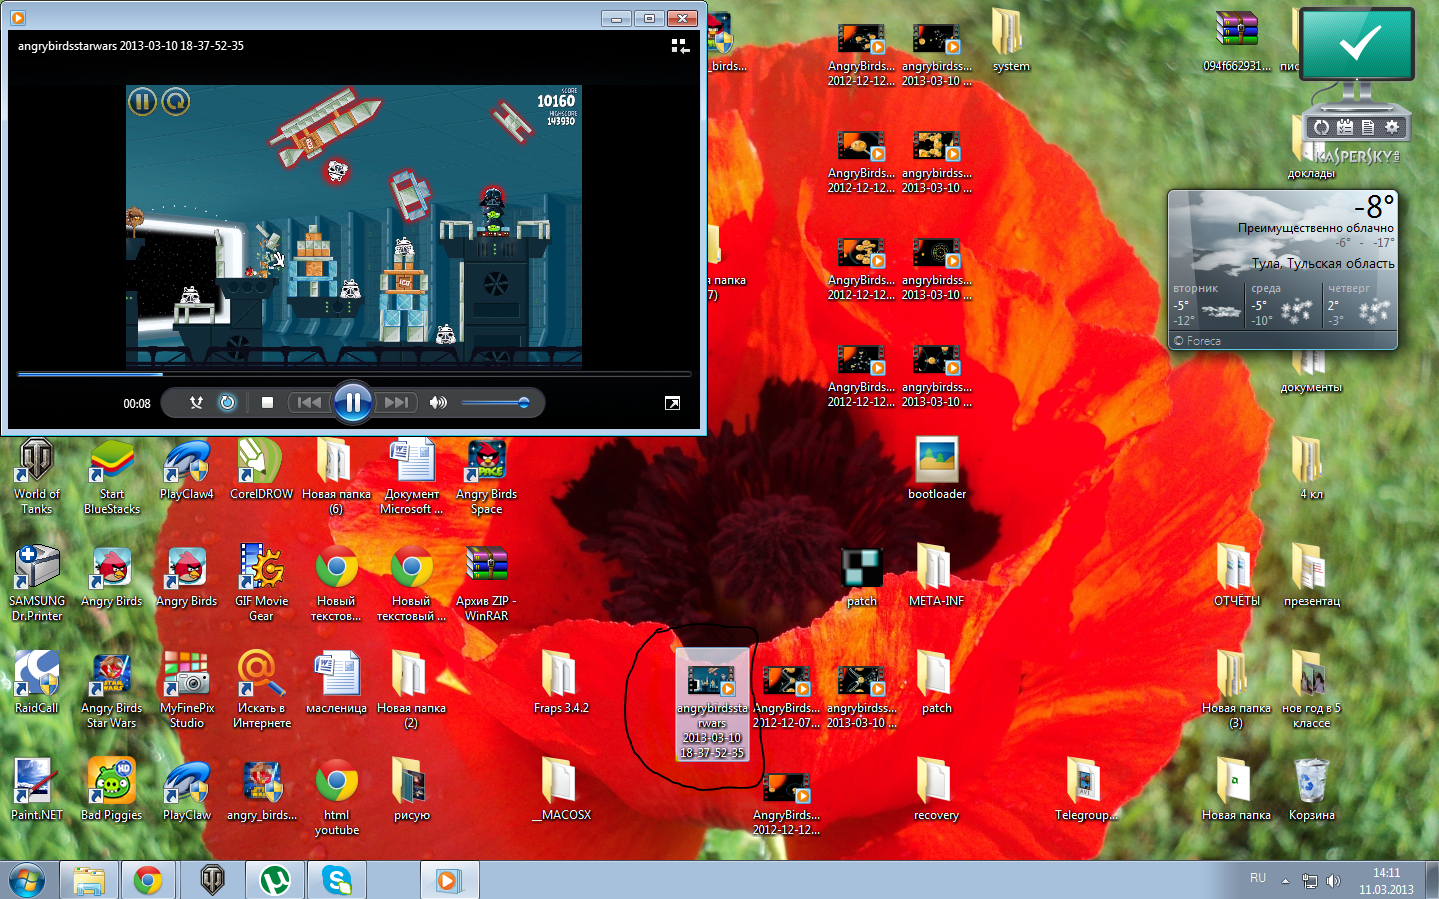Open Kaspersky gadget settings gear
This screenshot has width=1439, height=899.
(1391, 127)
